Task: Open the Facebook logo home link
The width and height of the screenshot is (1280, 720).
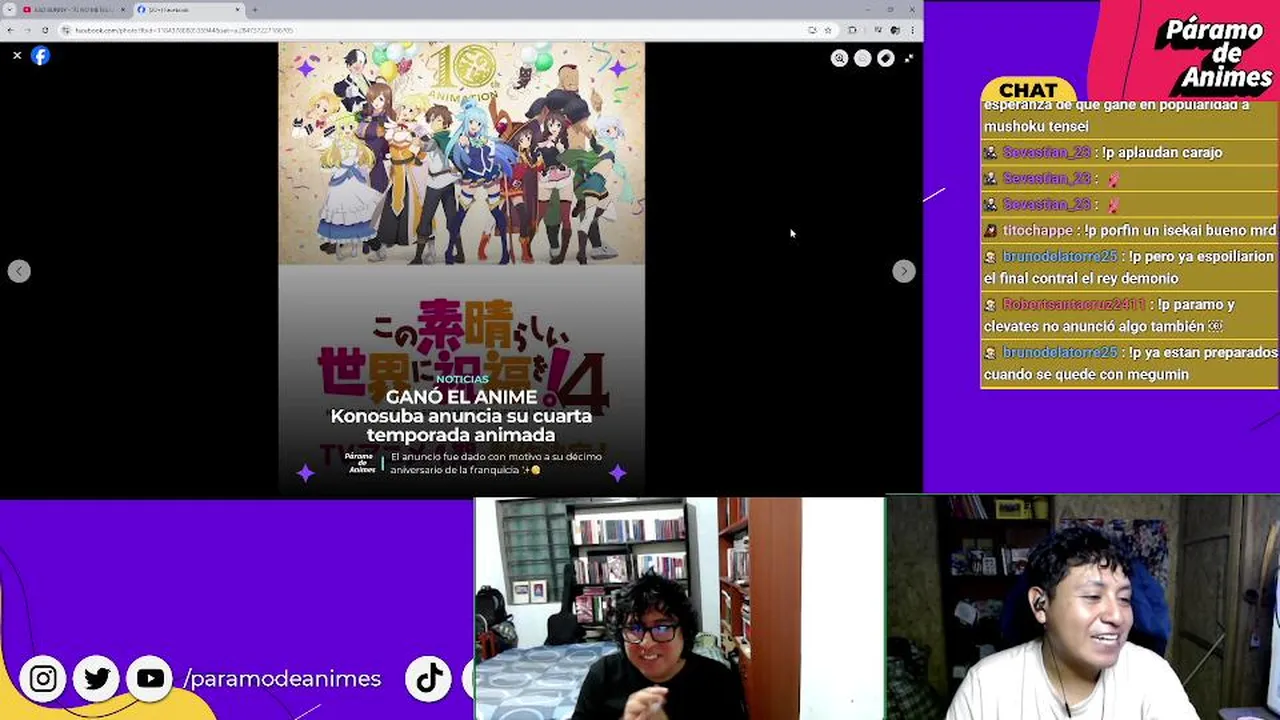Action: pyautogui.click(x=40, y=56)
